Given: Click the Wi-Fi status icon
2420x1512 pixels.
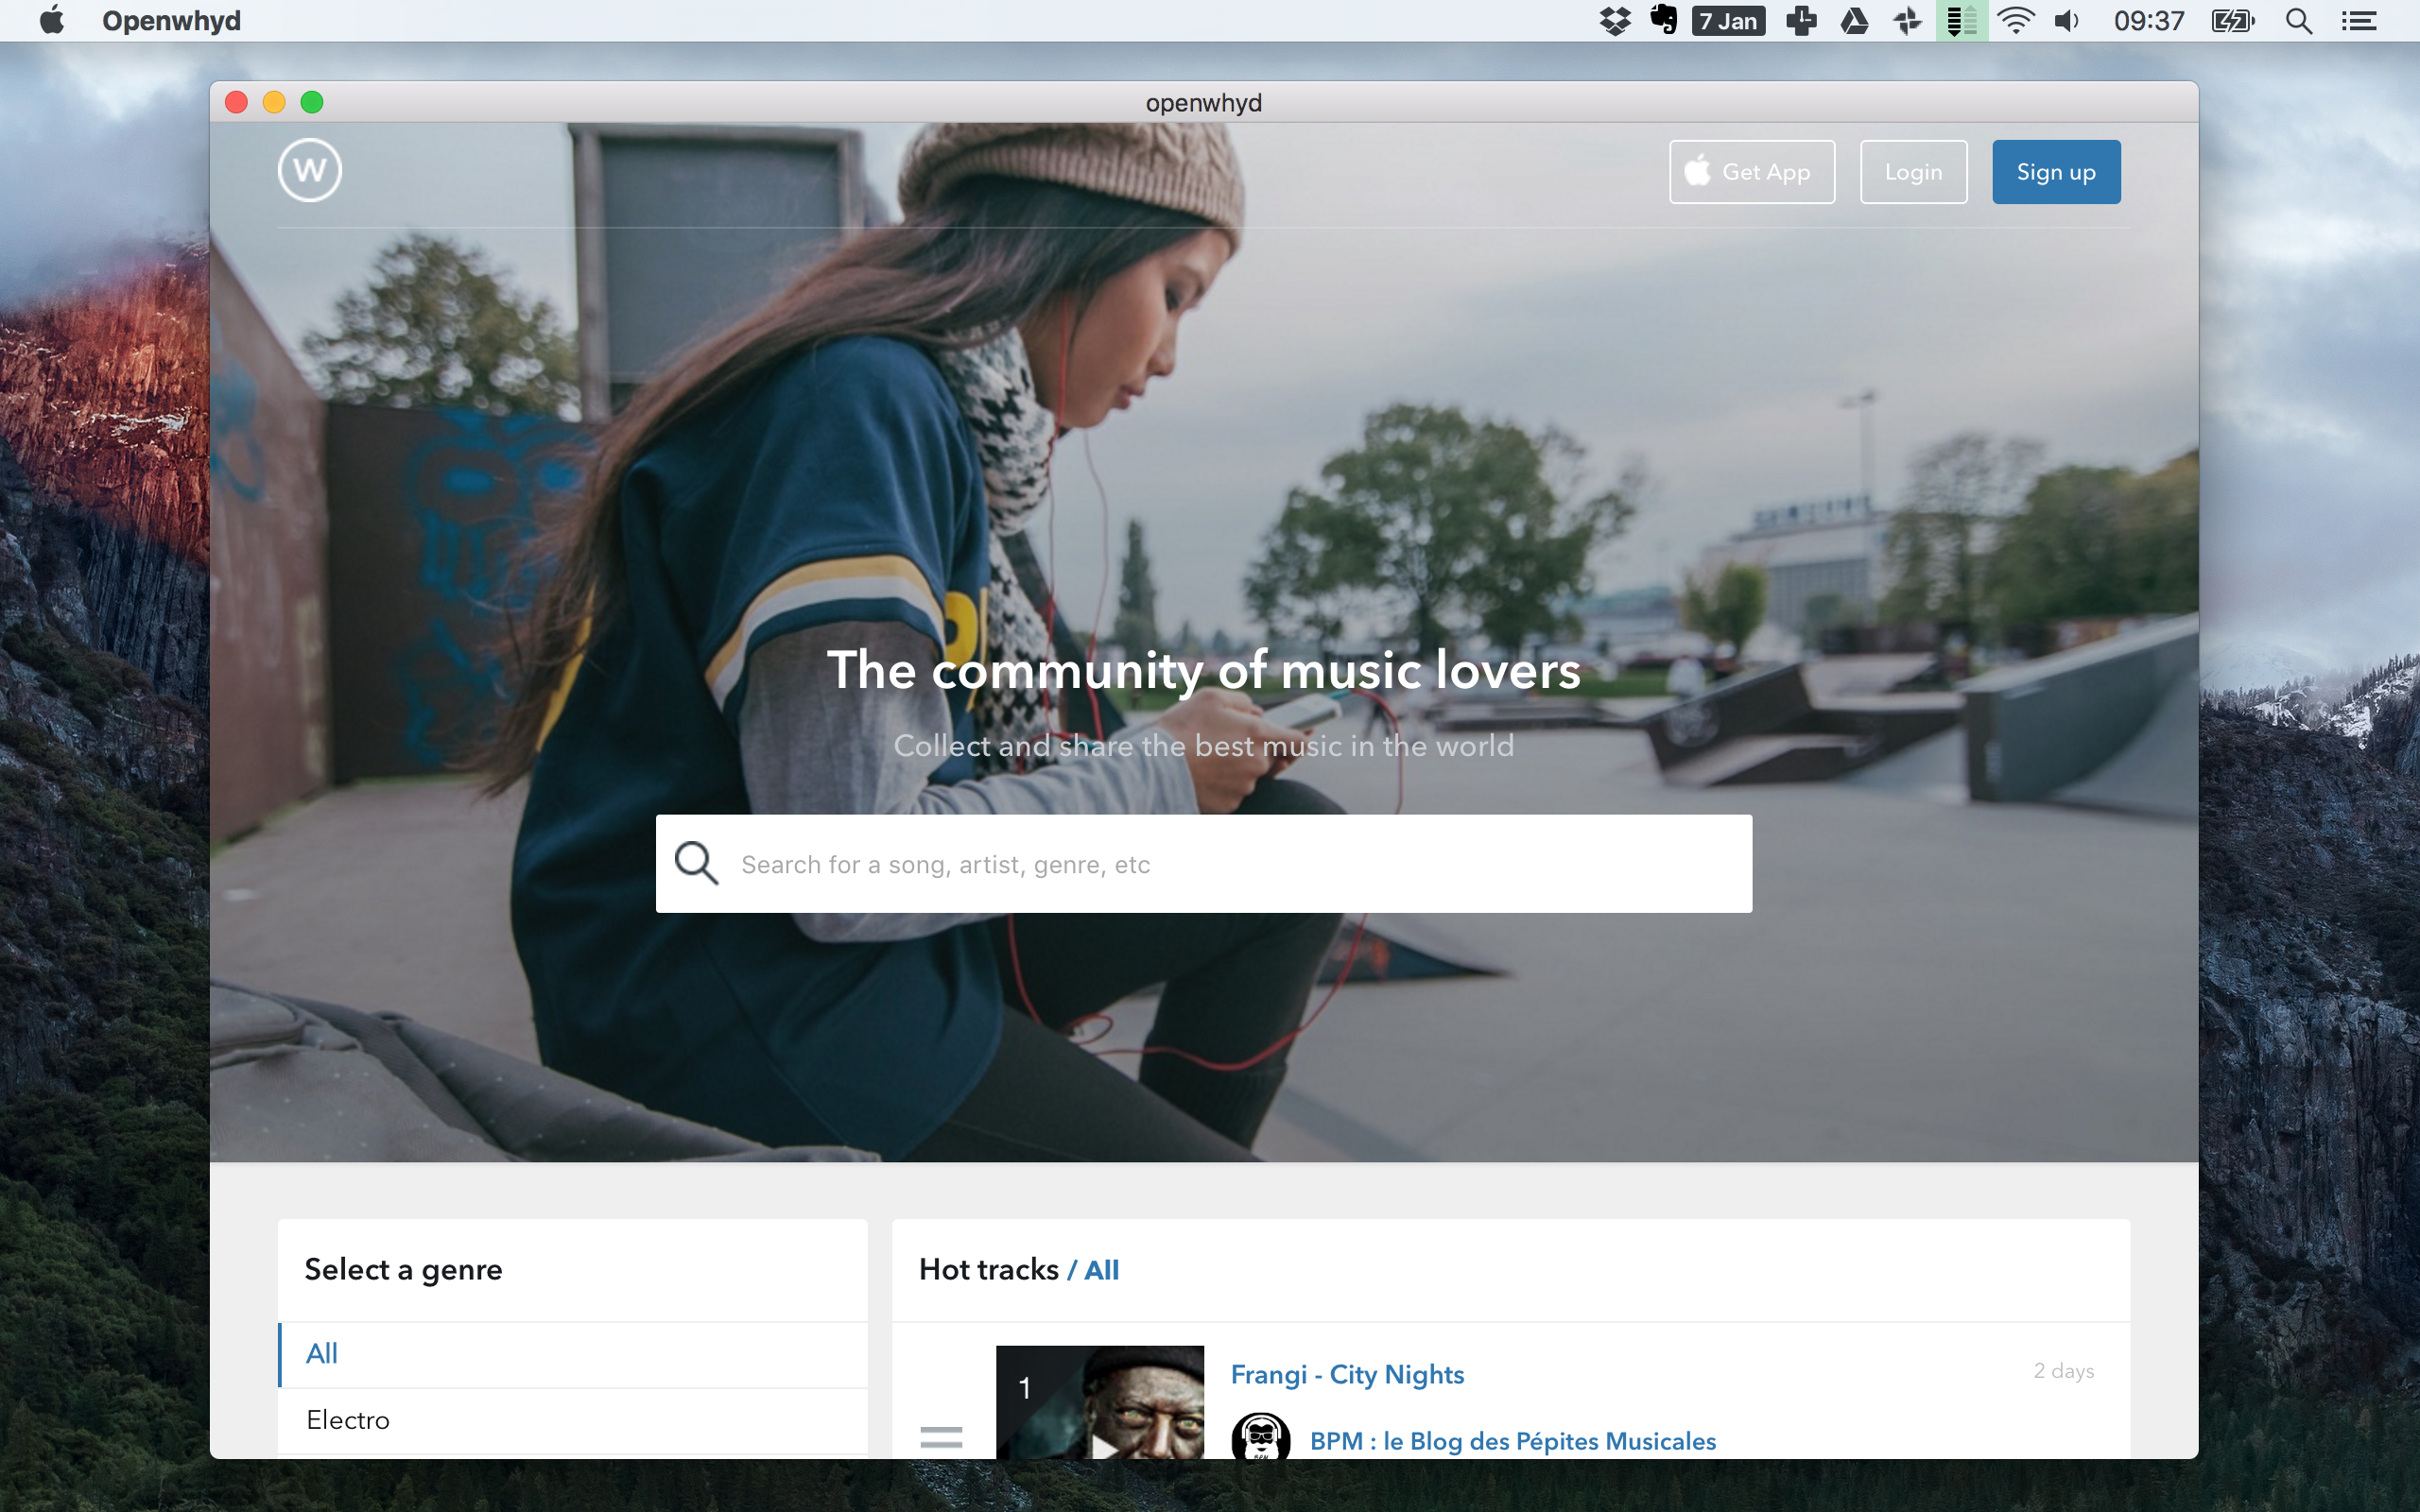Looking at the screenshot, I should coord(2015,21).
